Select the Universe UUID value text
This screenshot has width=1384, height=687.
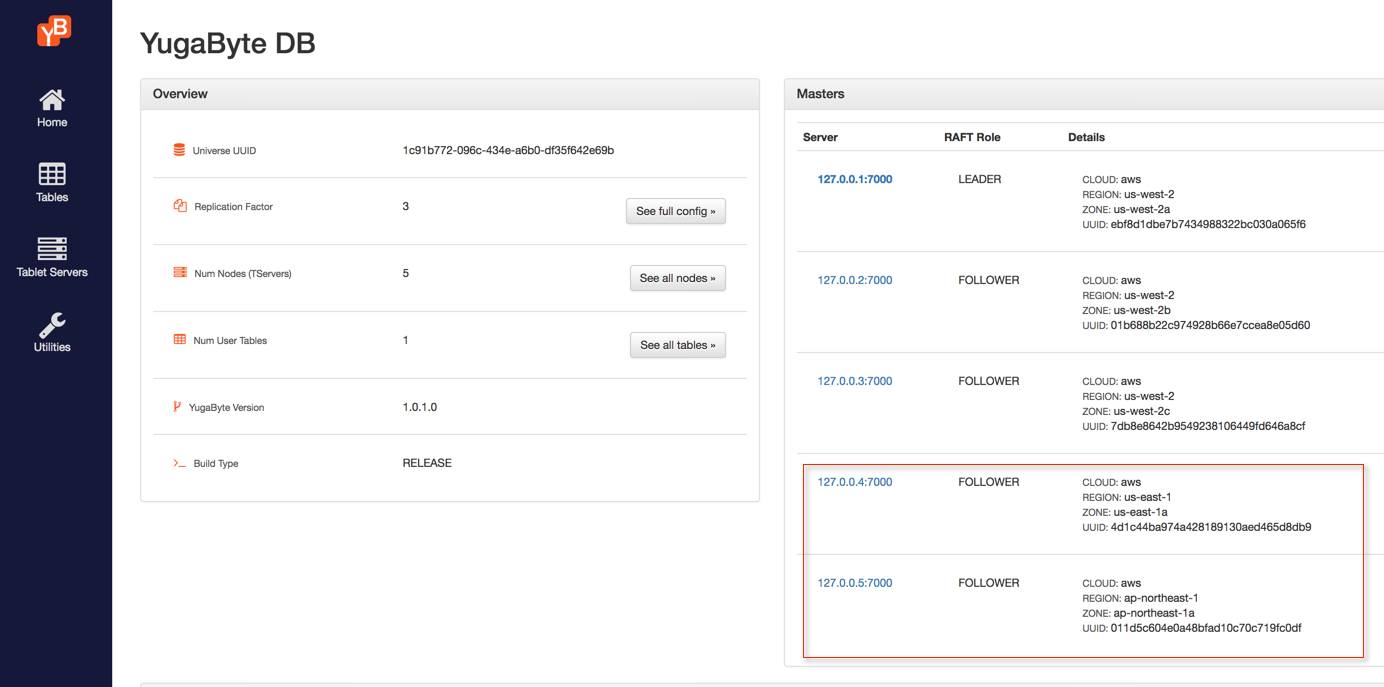[508, 151]
